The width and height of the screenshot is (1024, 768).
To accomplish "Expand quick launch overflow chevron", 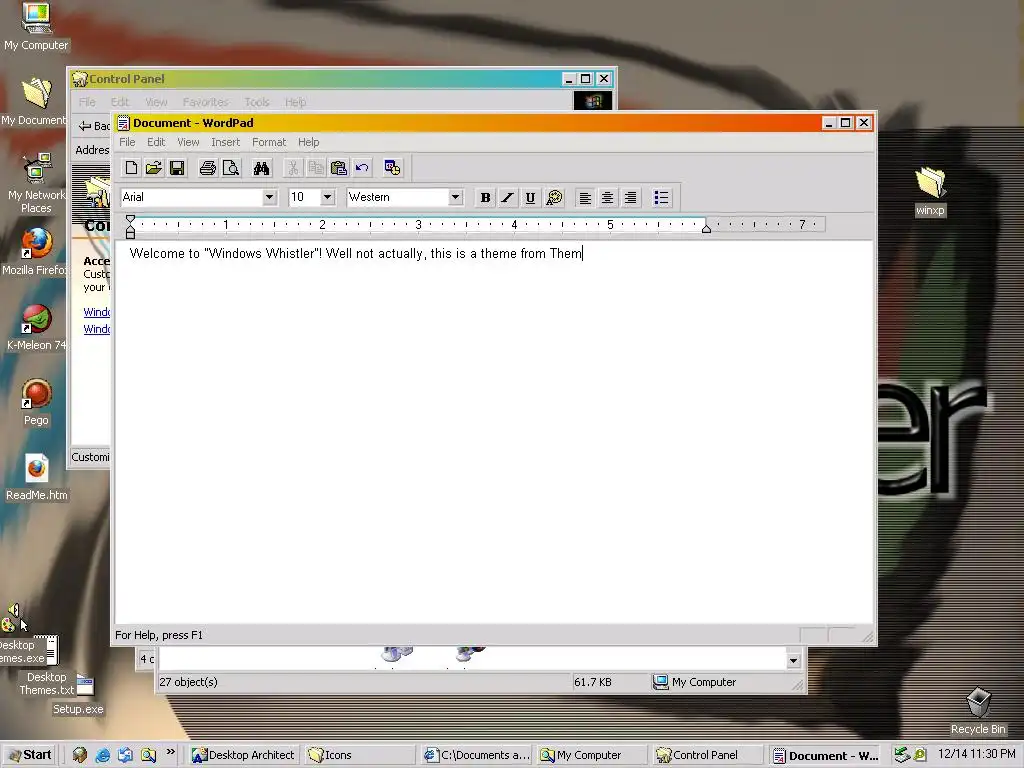I will pyautogui.click(x=170, y=752).
